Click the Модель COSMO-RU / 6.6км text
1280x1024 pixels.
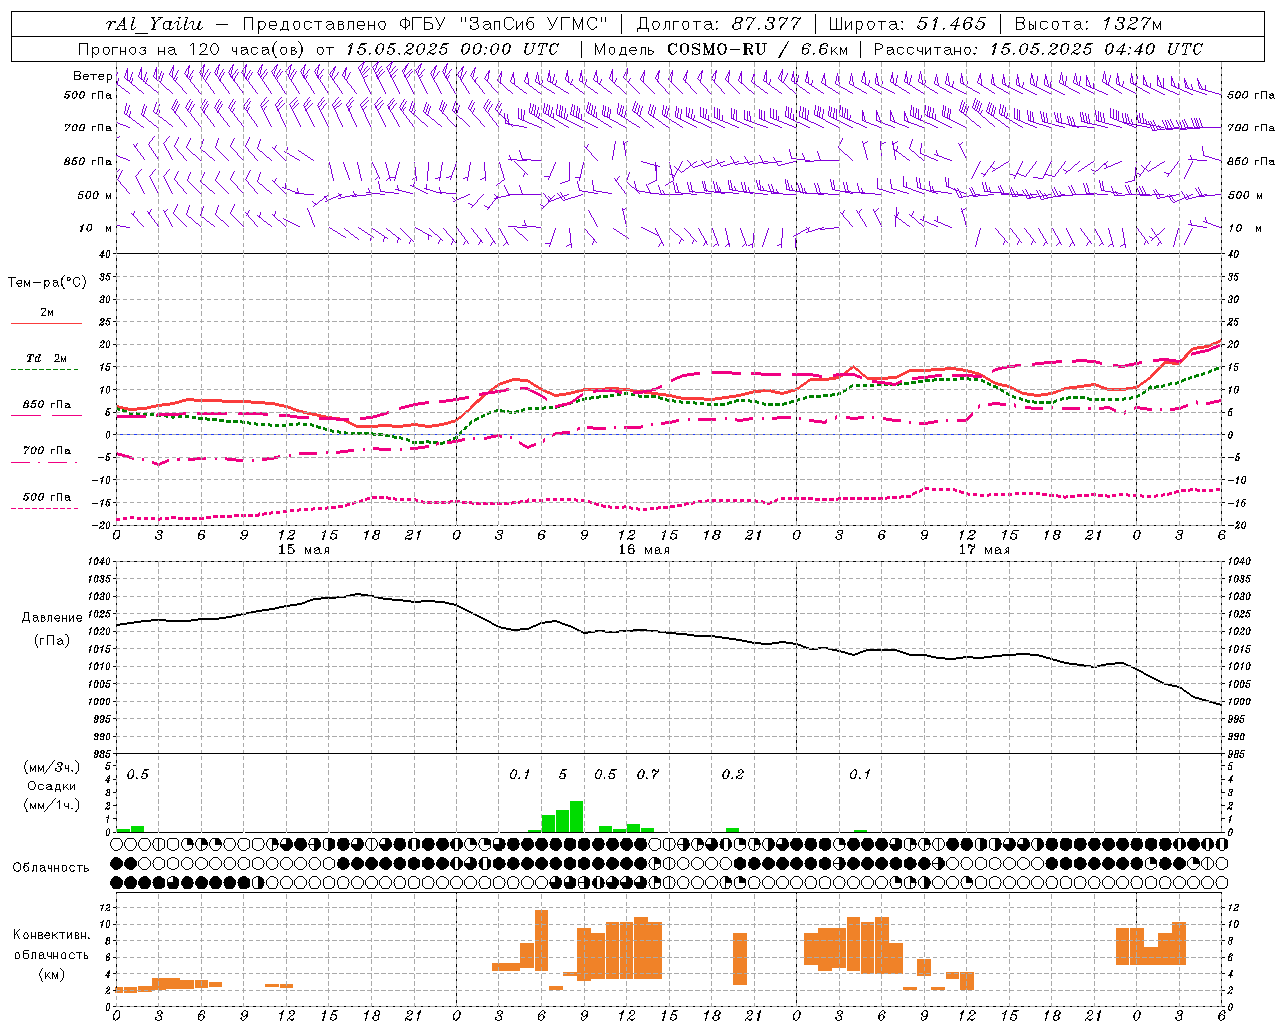pyautogui.click(x=721, y=49)
